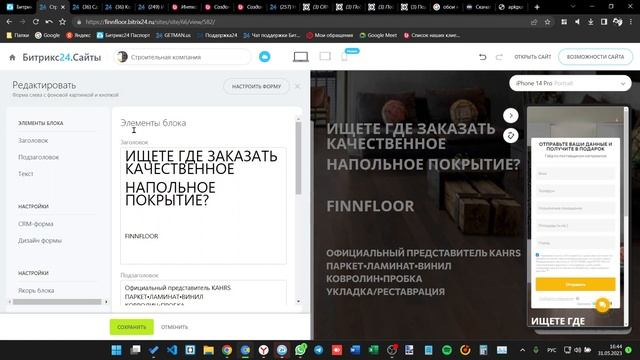Click ОТКРЫТЬ САЙТ link

(x=533, y=57)
